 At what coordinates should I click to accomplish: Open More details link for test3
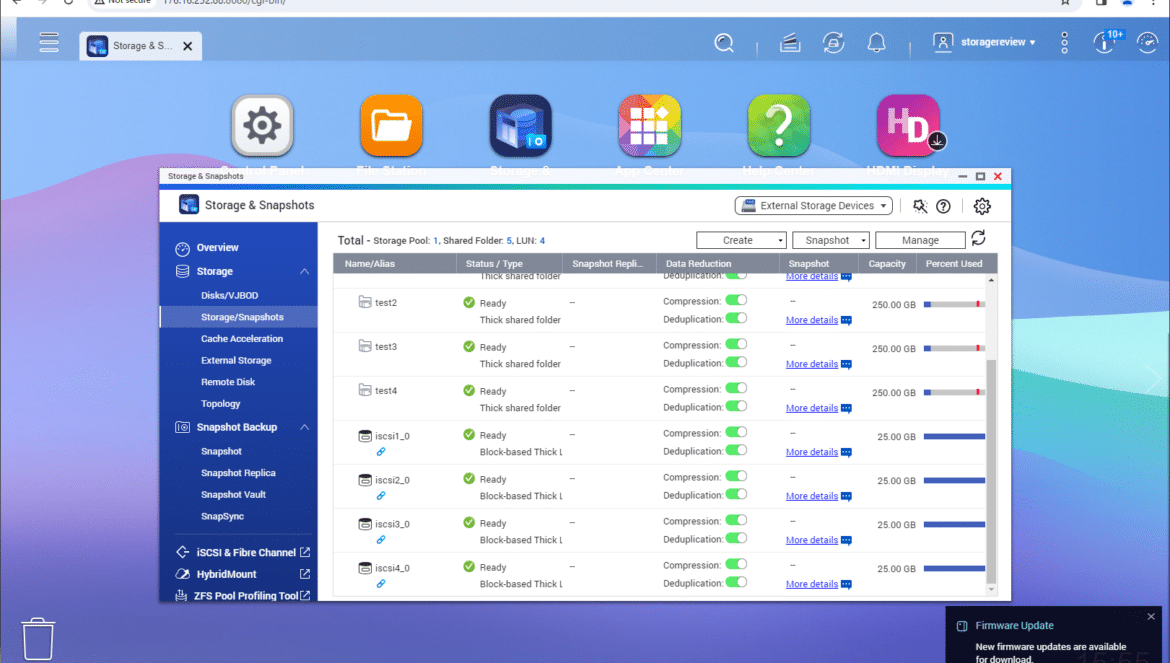point(812,364)
